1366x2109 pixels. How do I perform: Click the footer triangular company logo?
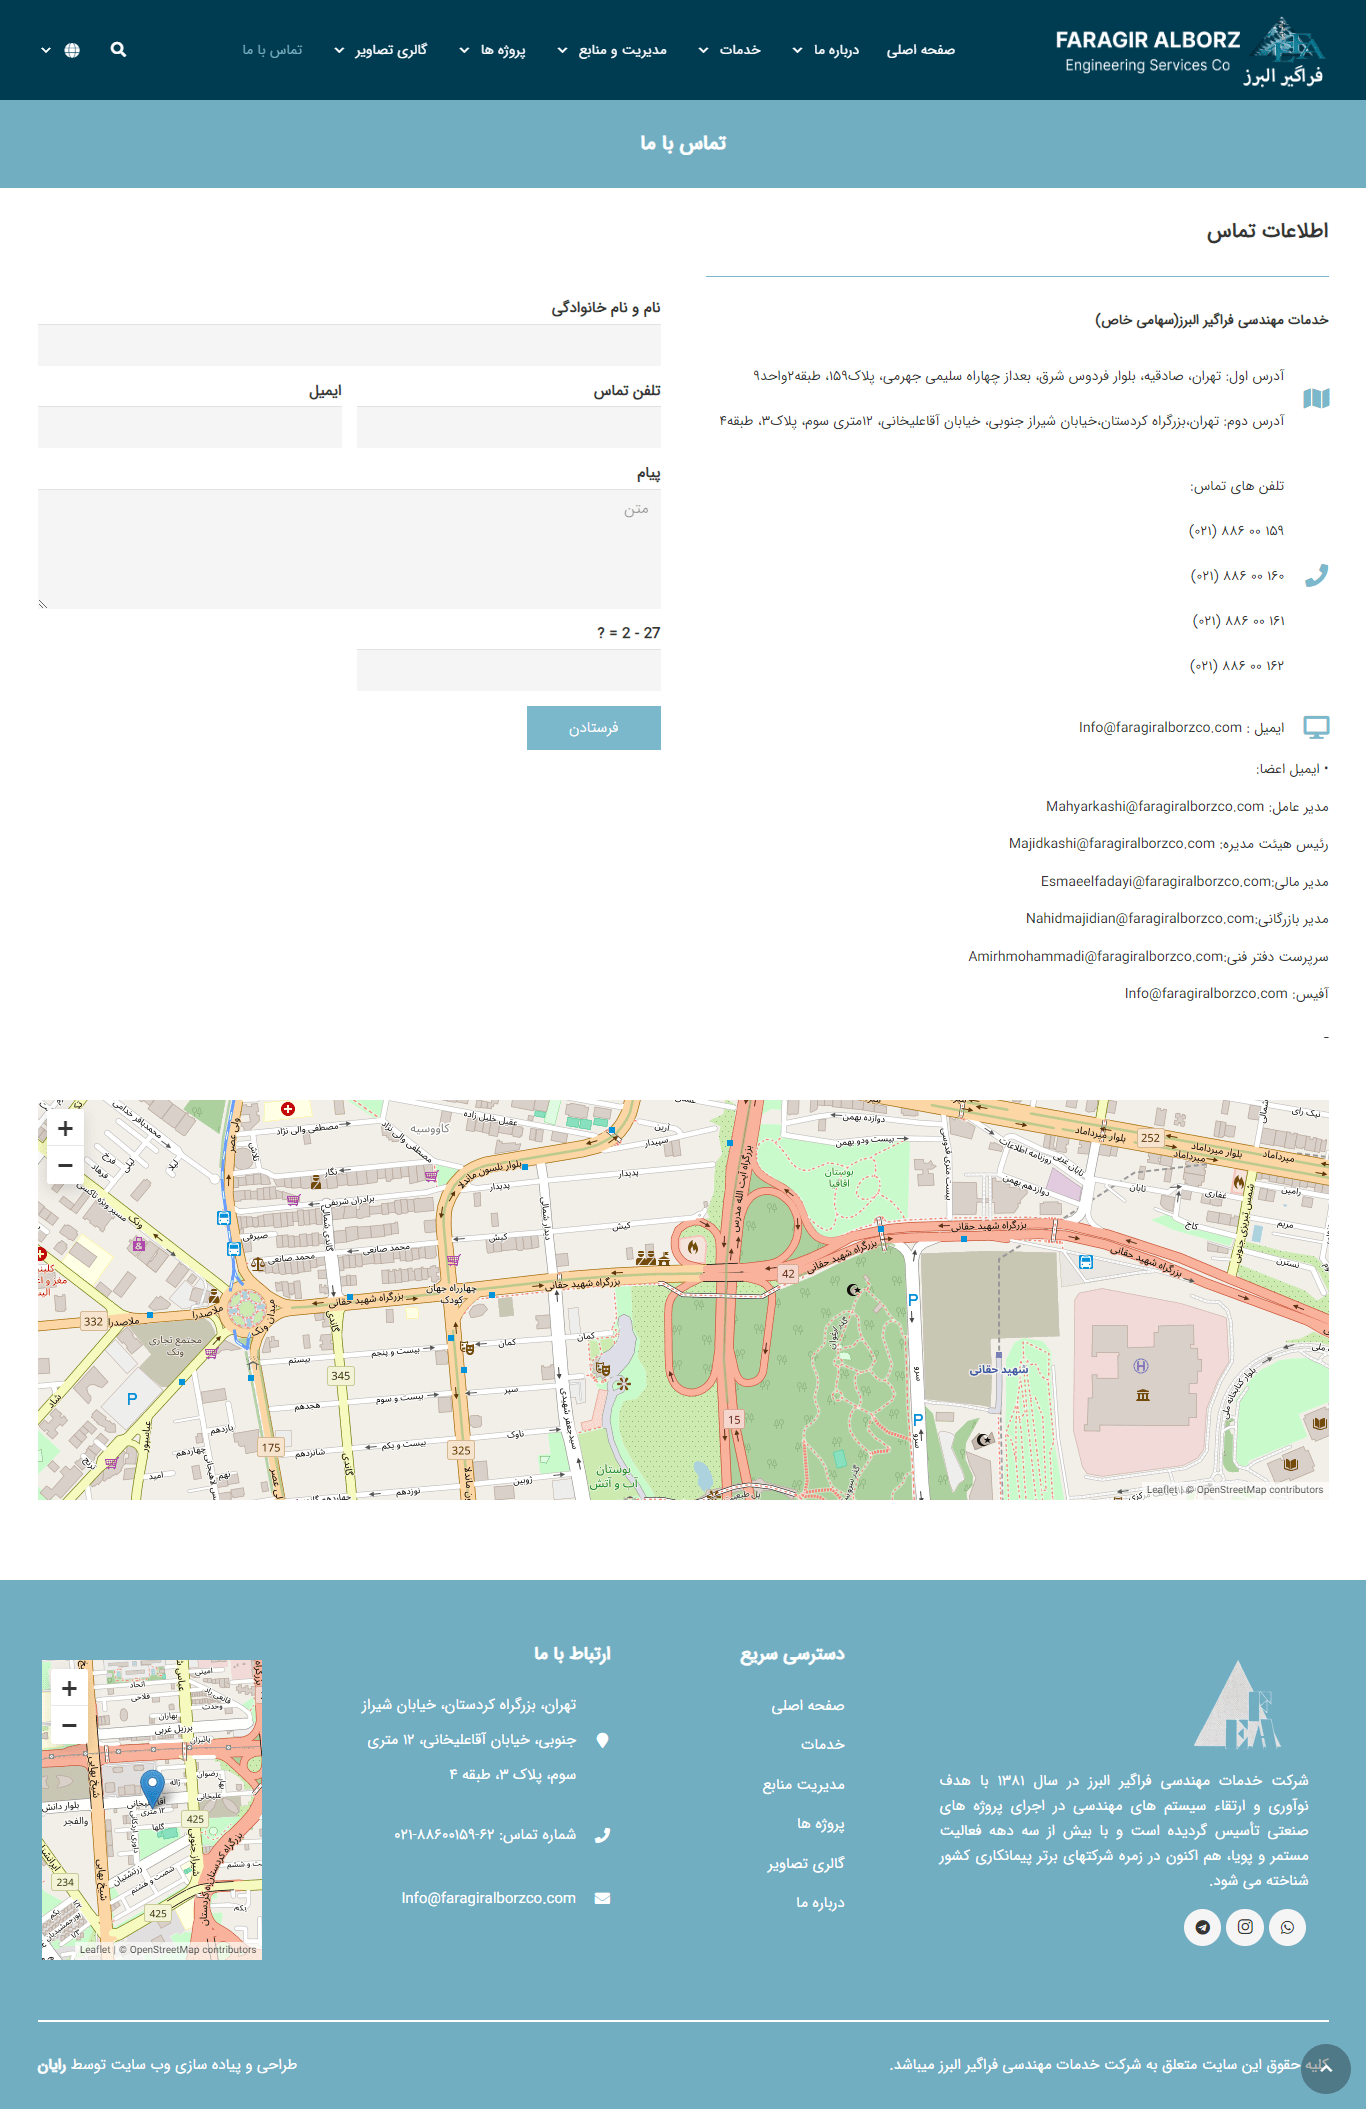(1238, 1704)
